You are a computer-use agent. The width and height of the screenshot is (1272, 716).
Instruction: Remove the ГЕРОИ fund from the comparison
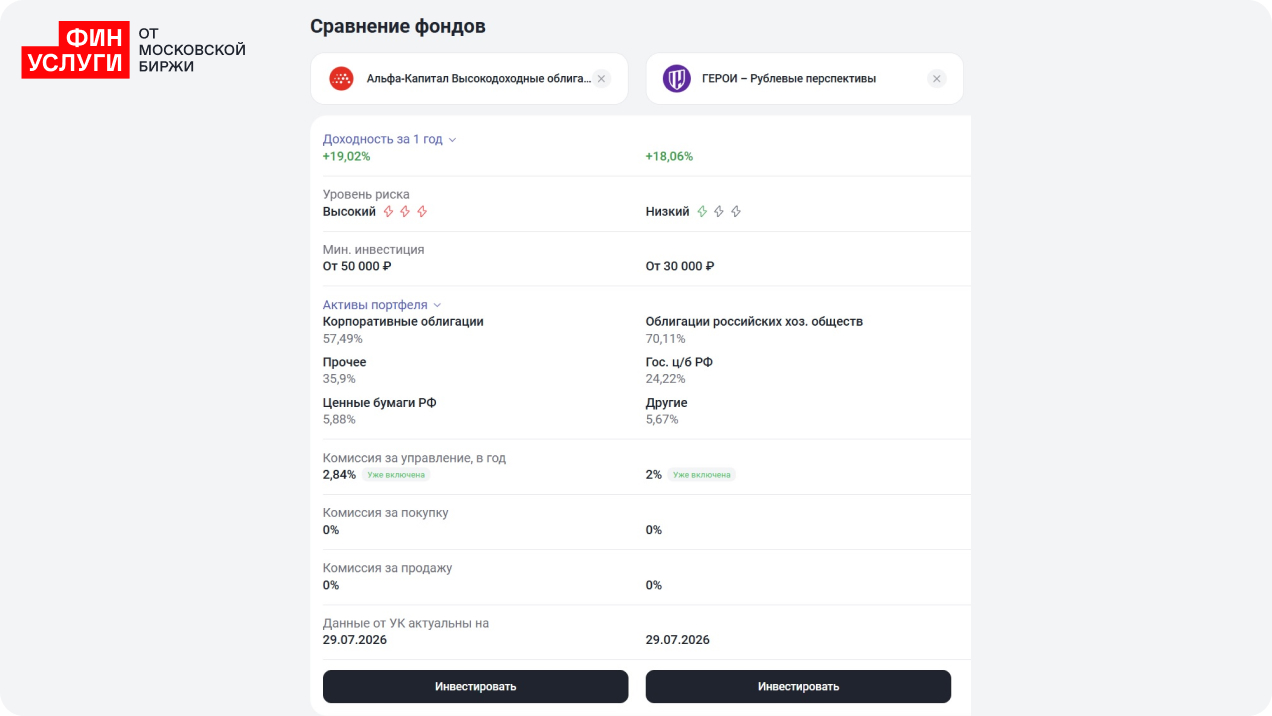pyautogui.click(x=936, y=78)
